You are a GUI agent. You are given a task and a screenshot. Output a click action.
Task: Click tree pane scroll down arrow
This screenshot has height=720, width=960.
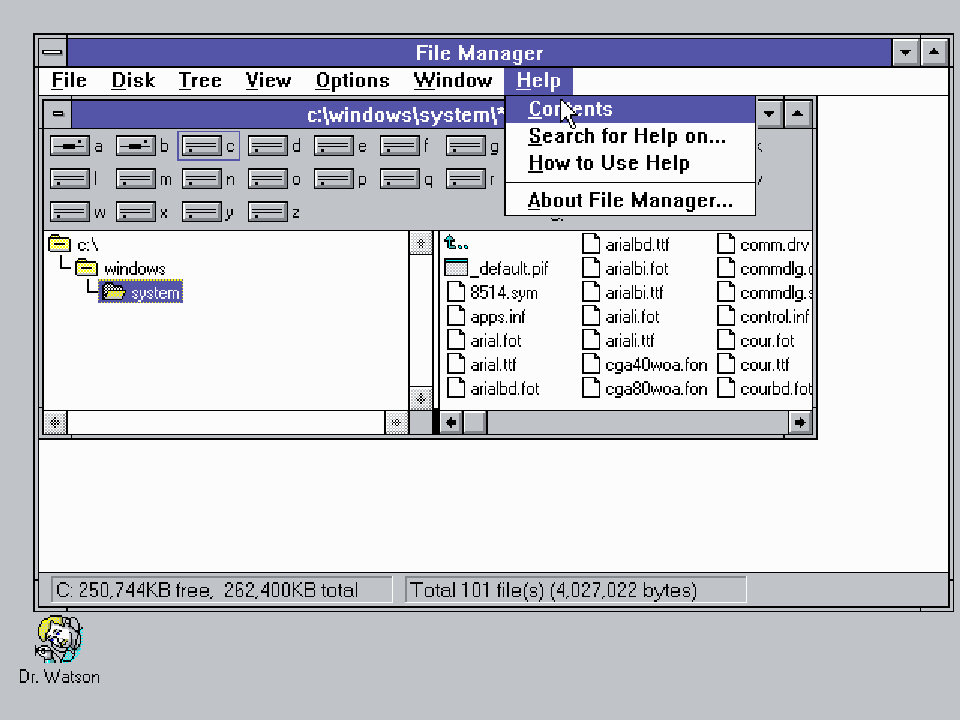(x=421, y=399)
